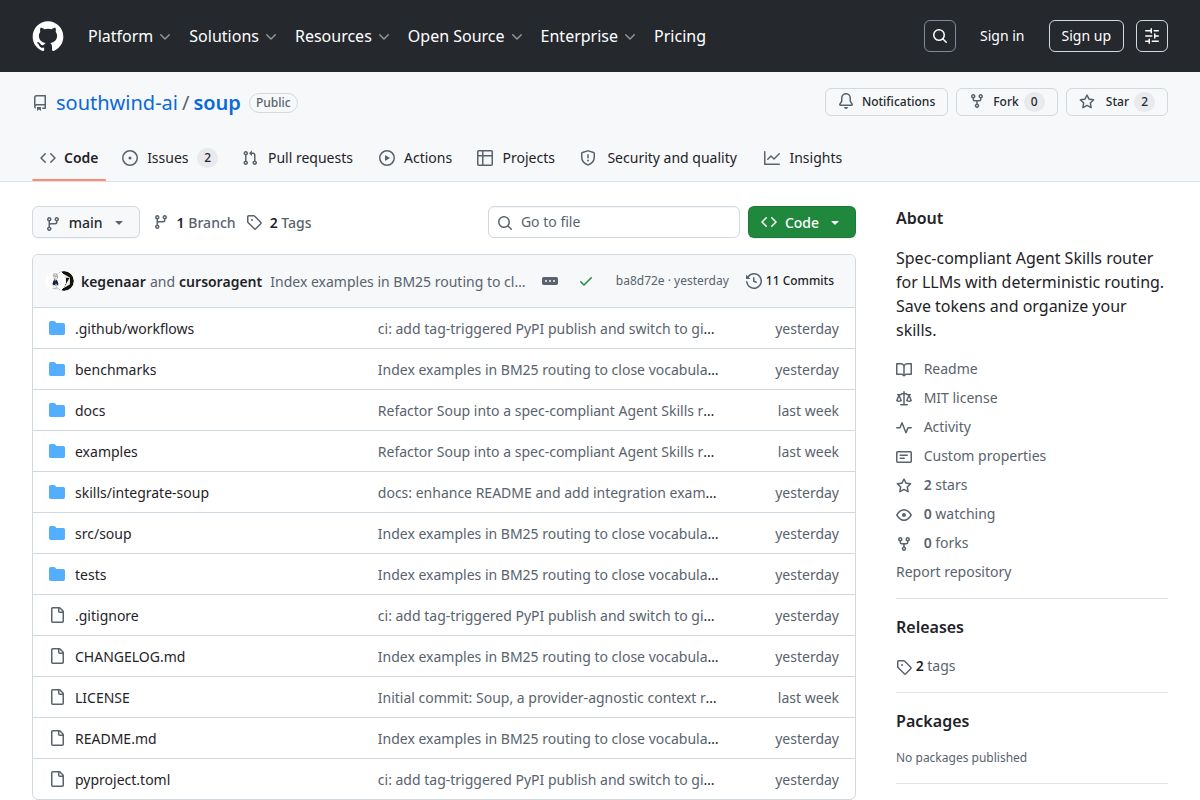Open the Custom properties link
This screenshot has height=800, width=1200.
click(985, 456)
